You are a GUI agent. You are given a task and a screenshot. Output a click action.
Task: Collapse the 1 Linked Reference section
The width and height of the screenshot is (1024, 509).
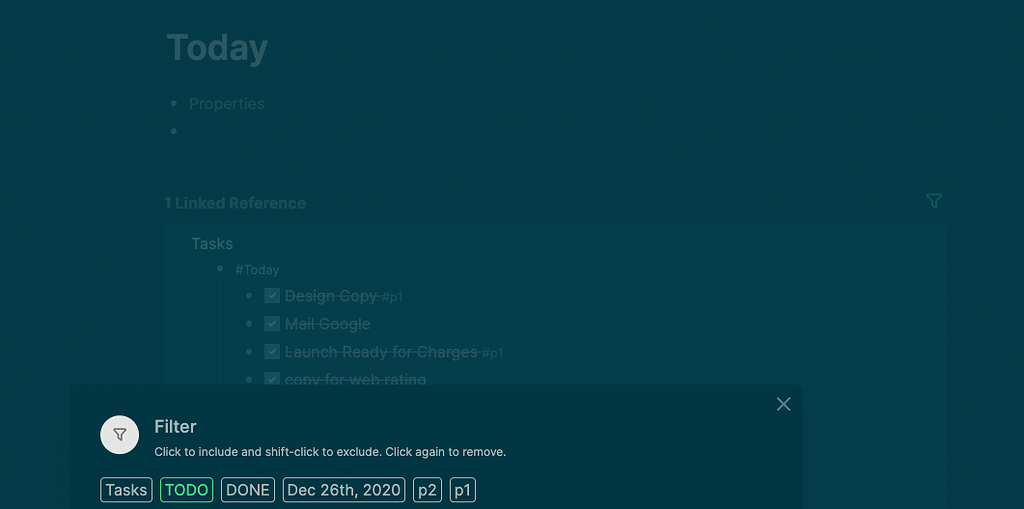235,203
